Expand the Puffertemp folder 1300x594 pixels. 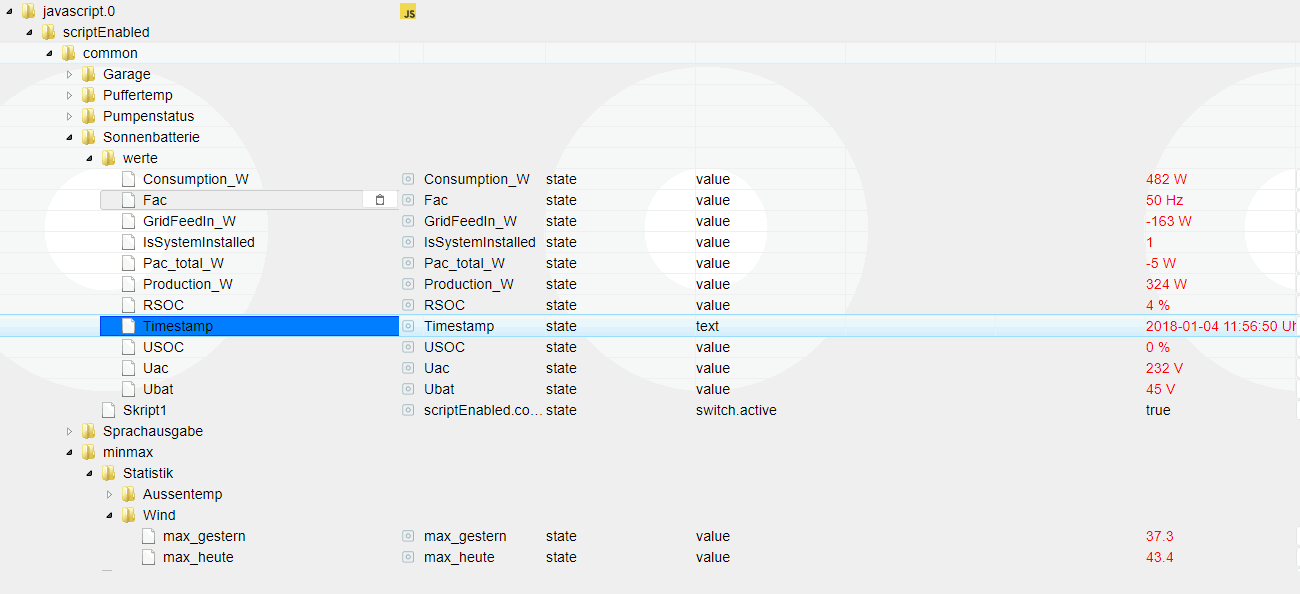click(x=69, y=95)
